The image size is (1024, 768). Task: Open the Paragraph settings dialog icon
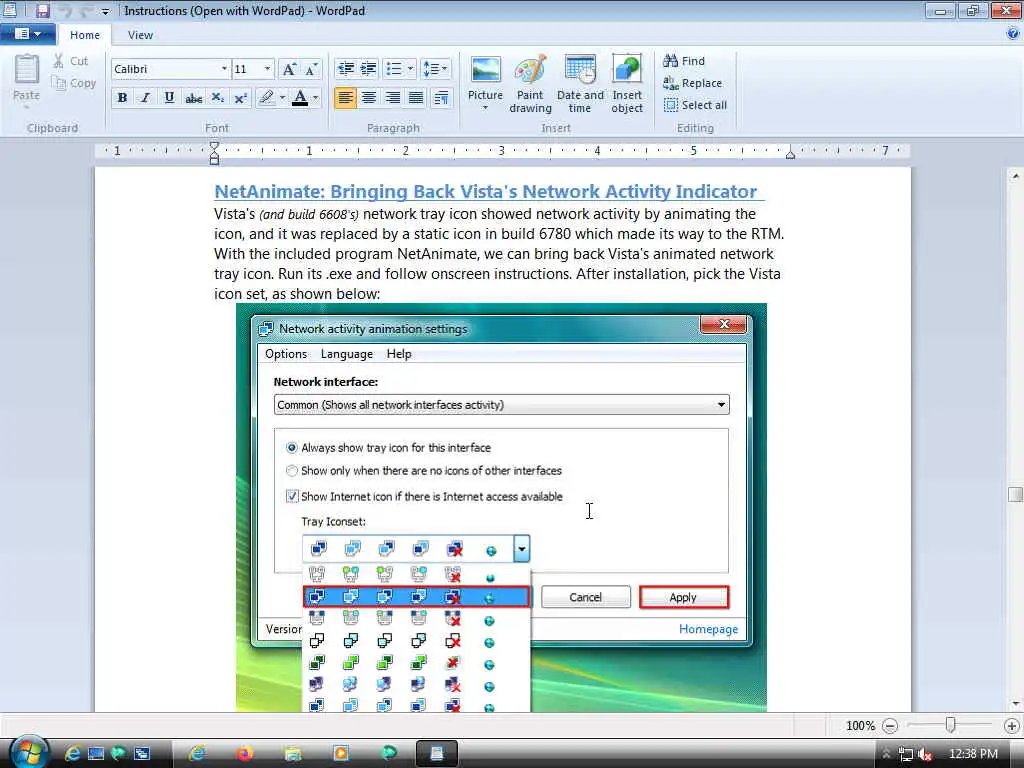441,98
